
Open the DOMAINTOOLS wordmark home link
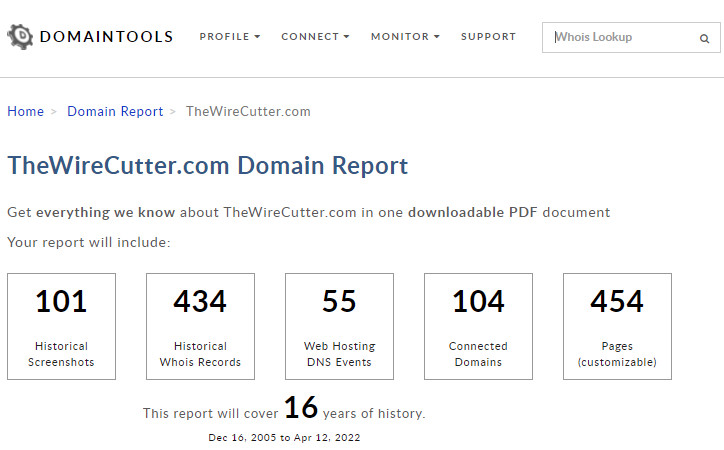tap(106, 36)
